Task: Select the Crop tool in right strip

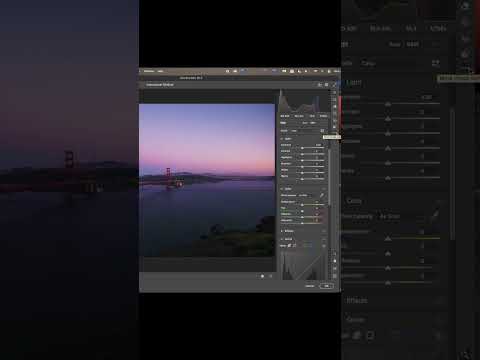Action: [335, 99]
